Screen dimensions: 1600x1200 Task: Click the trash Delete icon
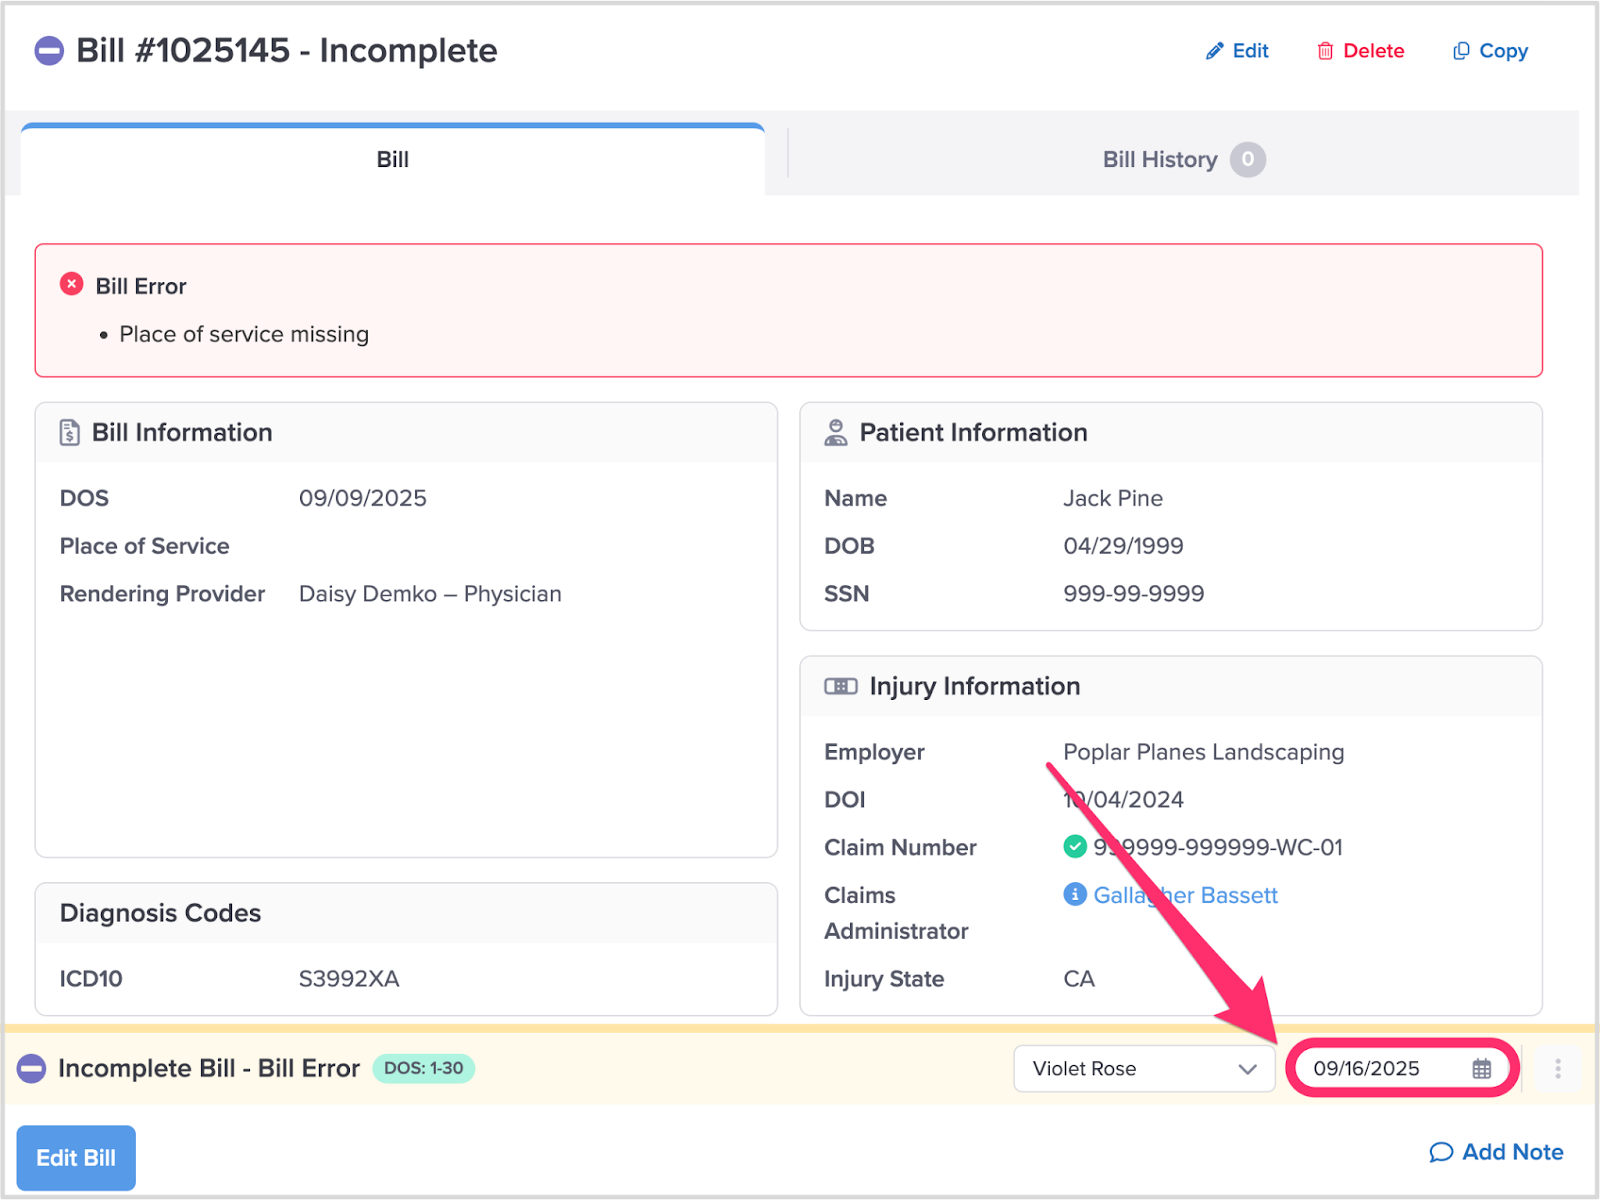(x=1325, y=51)
